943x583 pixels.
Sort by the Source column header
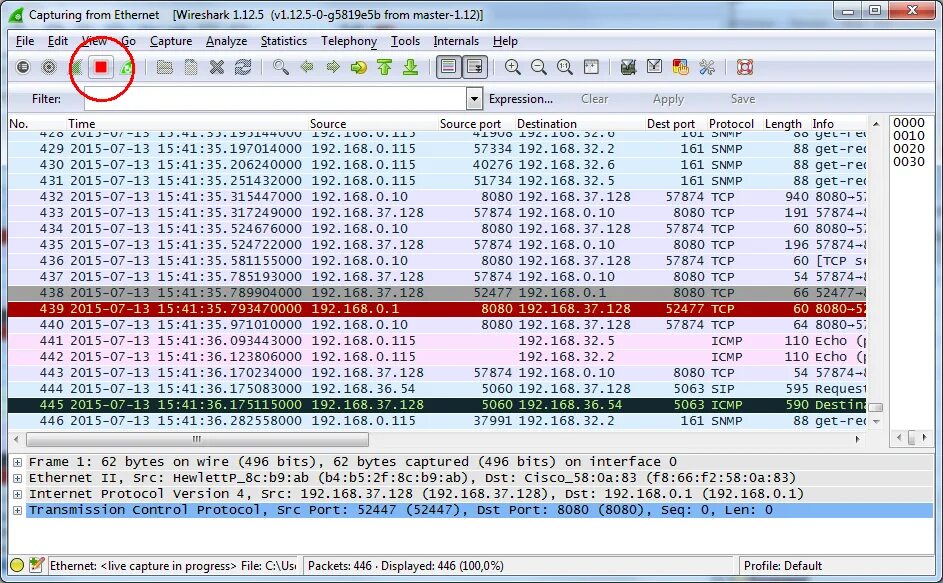[373, 124]
